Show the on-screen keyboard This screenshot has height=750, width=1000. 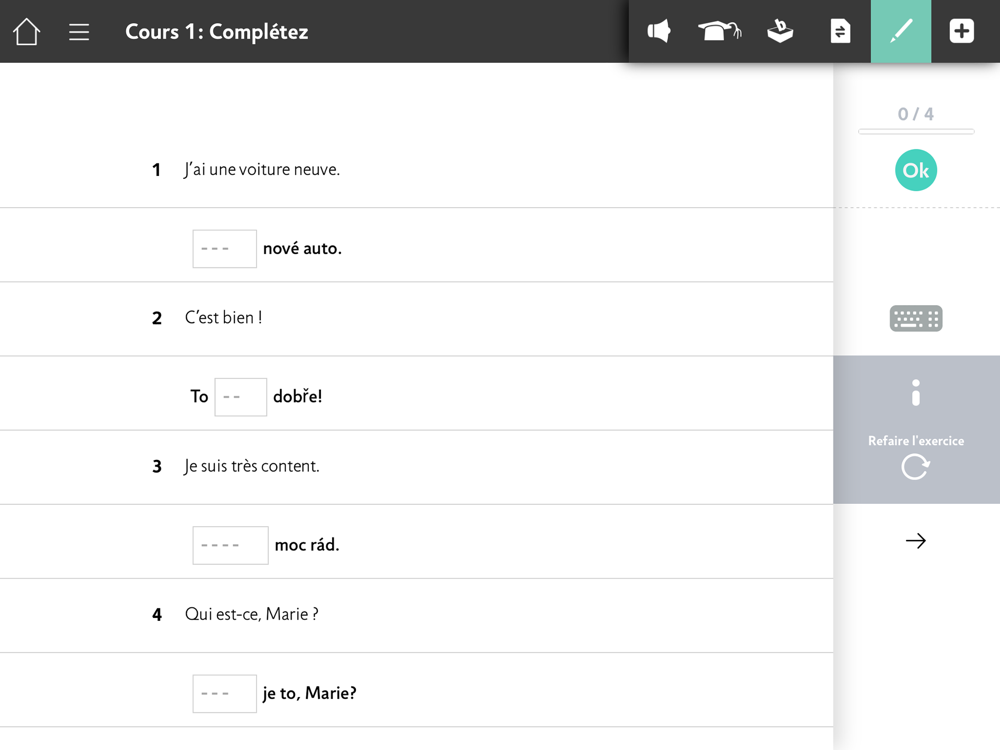coord(916,319)
